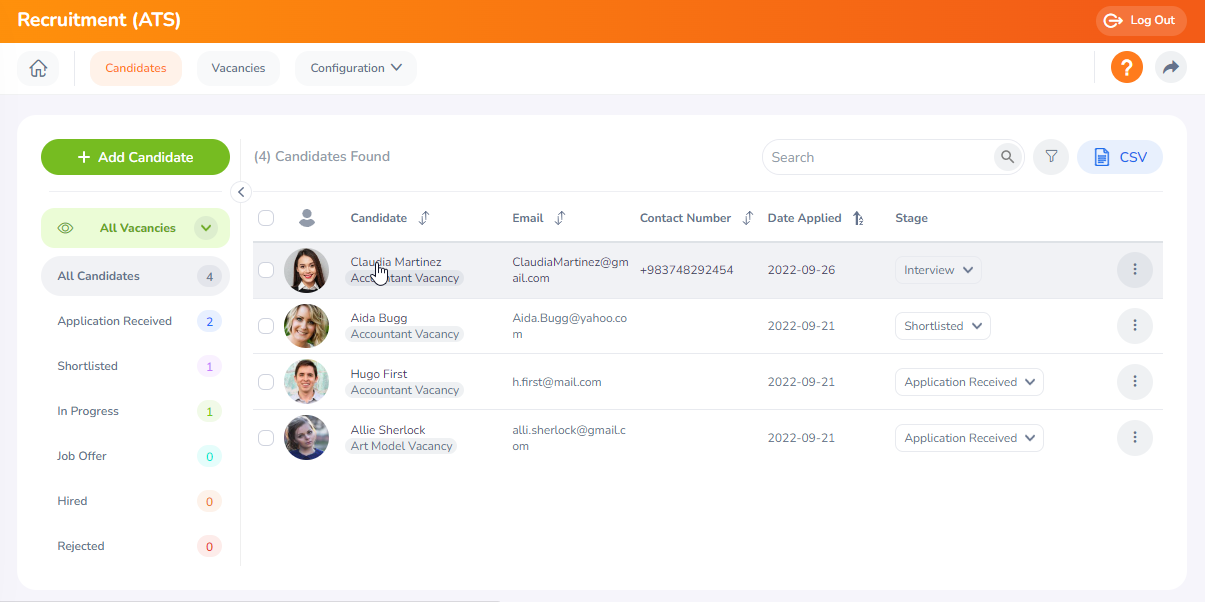Change Claudia Martinez's Interview stage dropdown

coord(937,269)
